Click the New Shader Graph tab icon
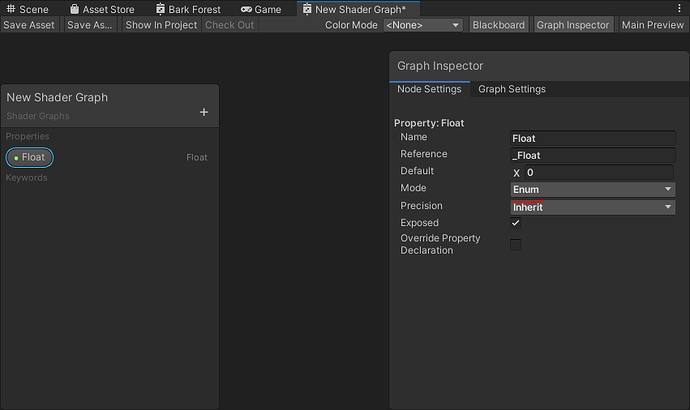 point(306,9)
